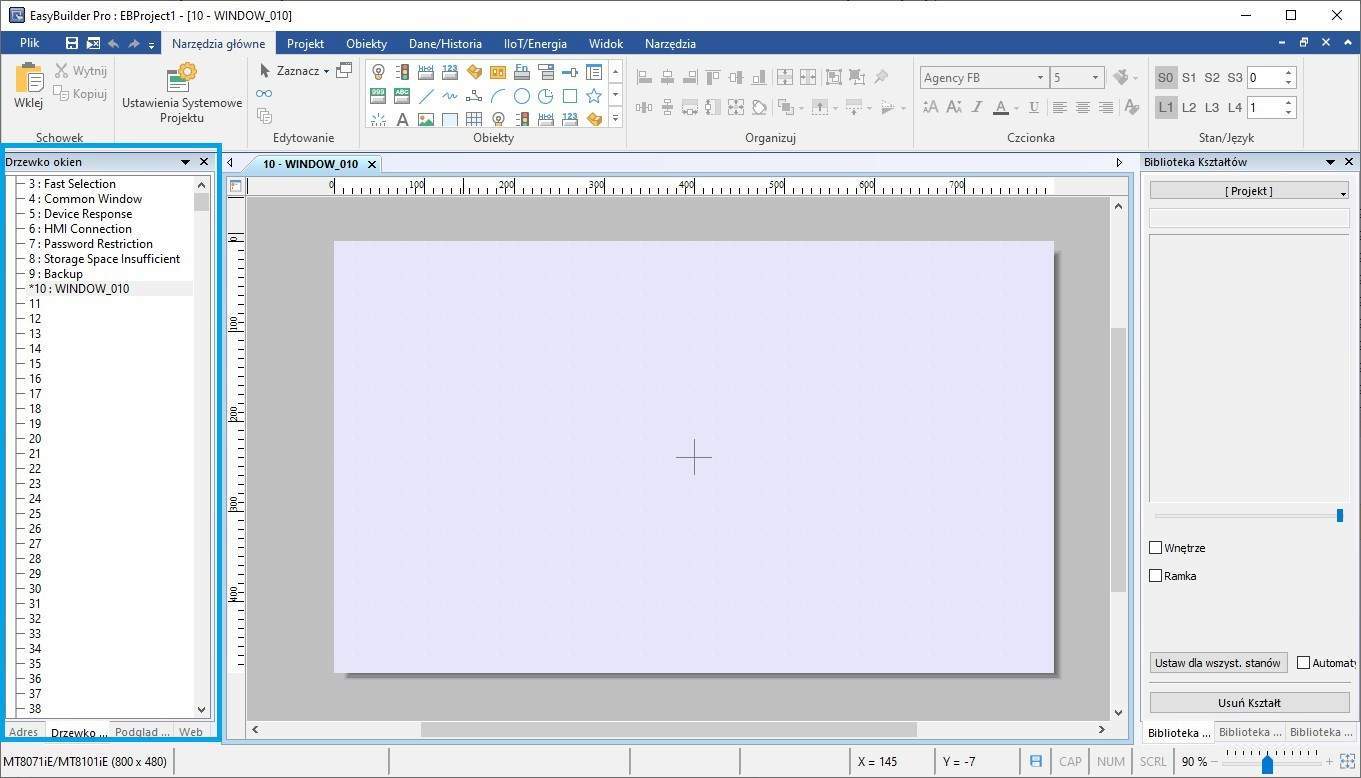Switch to the Web panel tab
This screenshot has width=1361, height=778.
pyautogui.click(x=190, y=732)
